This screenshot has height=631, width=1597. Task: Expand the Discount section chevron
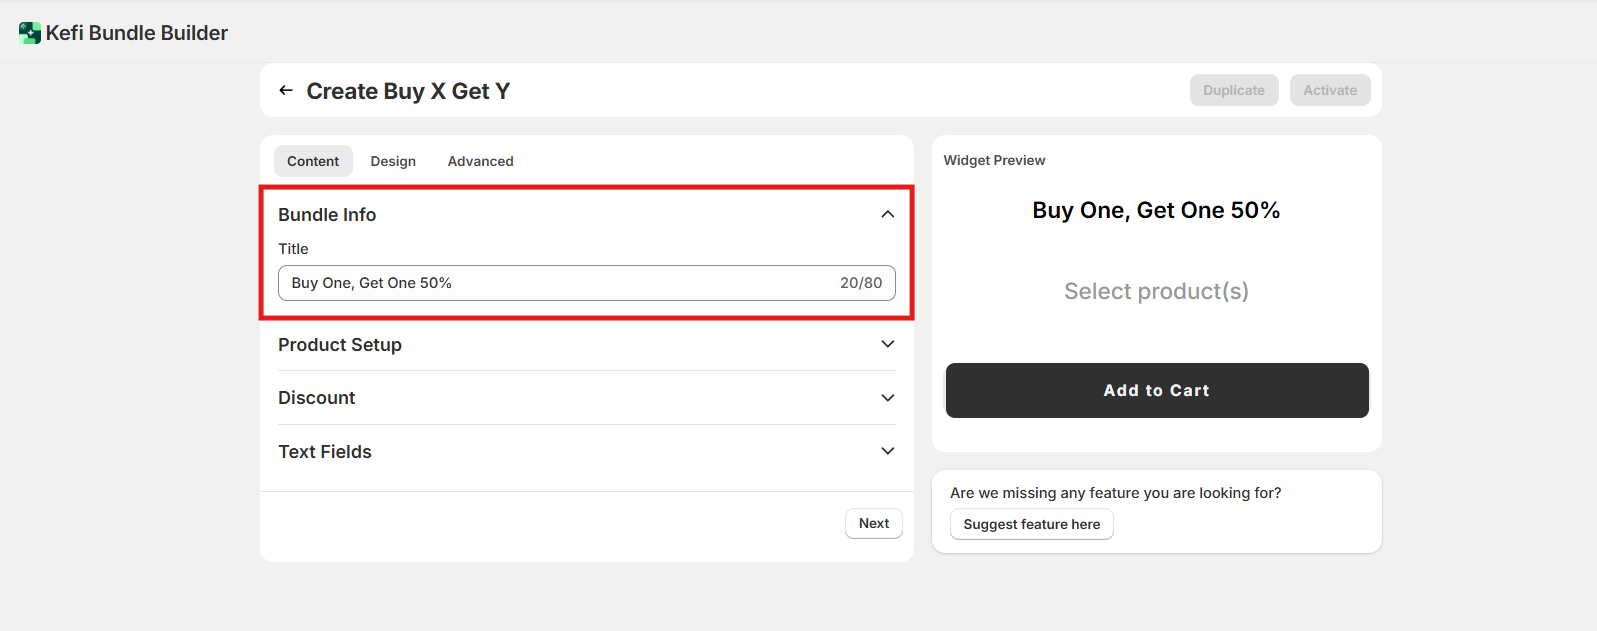pyautogui.click(x=887, y=398)
